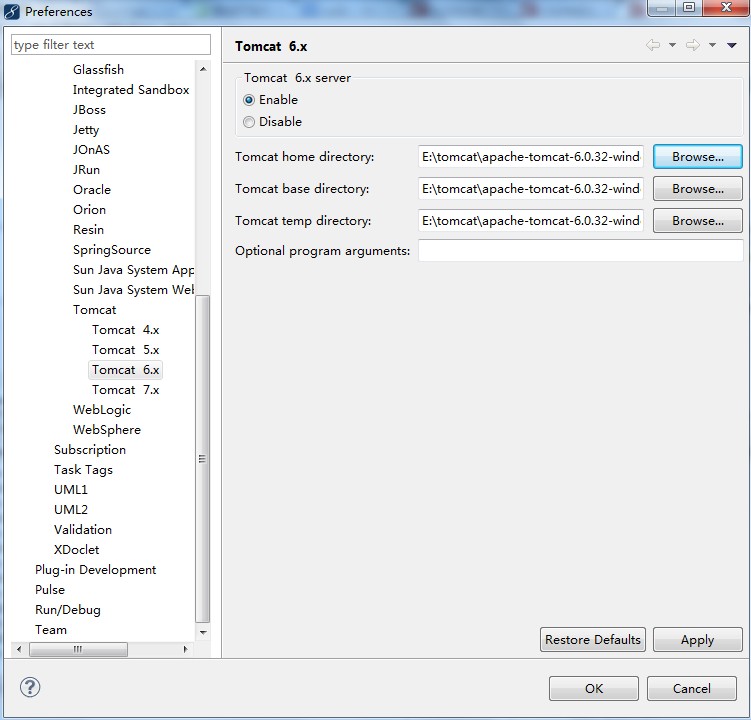Click the horizontal scrollbar thumb
The height and width of the screenshot is (720, 751).
click(x=78, y=650)
